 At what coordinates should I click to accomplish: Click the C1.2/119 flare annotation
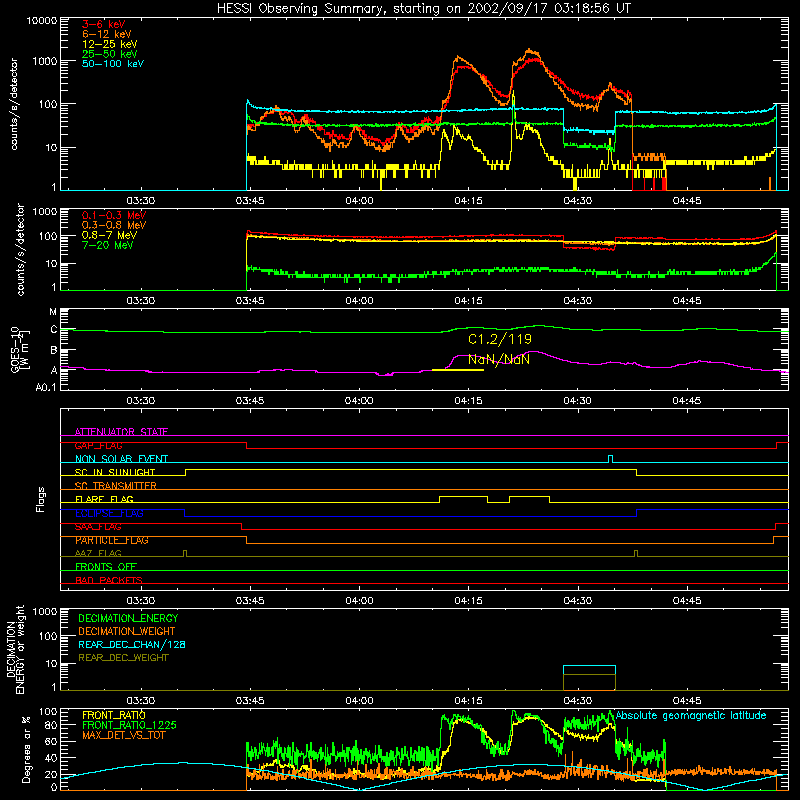tap(500, 339)
